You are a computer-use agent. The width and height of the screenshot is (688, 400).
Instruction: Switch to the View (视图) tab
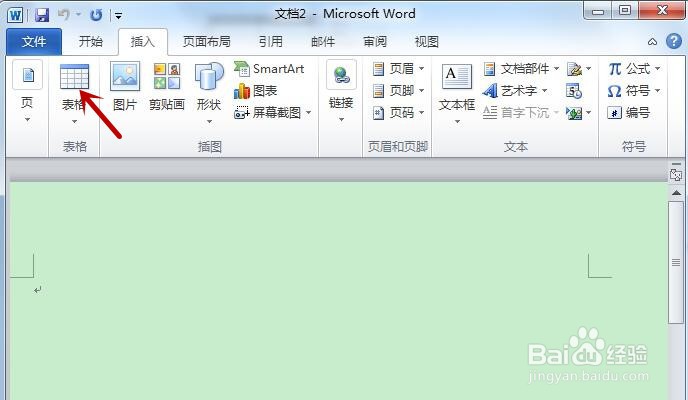[426, 42]
